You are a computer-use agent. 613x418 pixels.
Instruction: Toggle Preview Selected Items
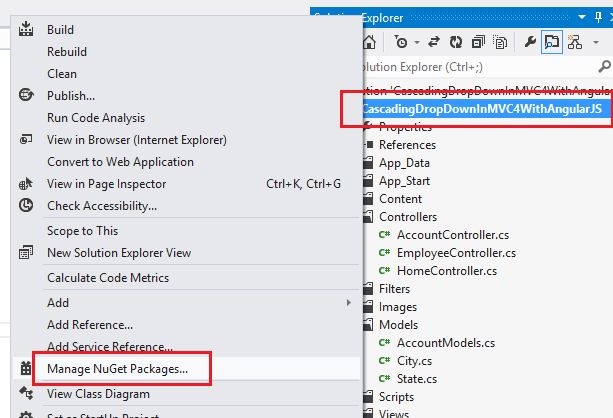(x=552, y=43)
